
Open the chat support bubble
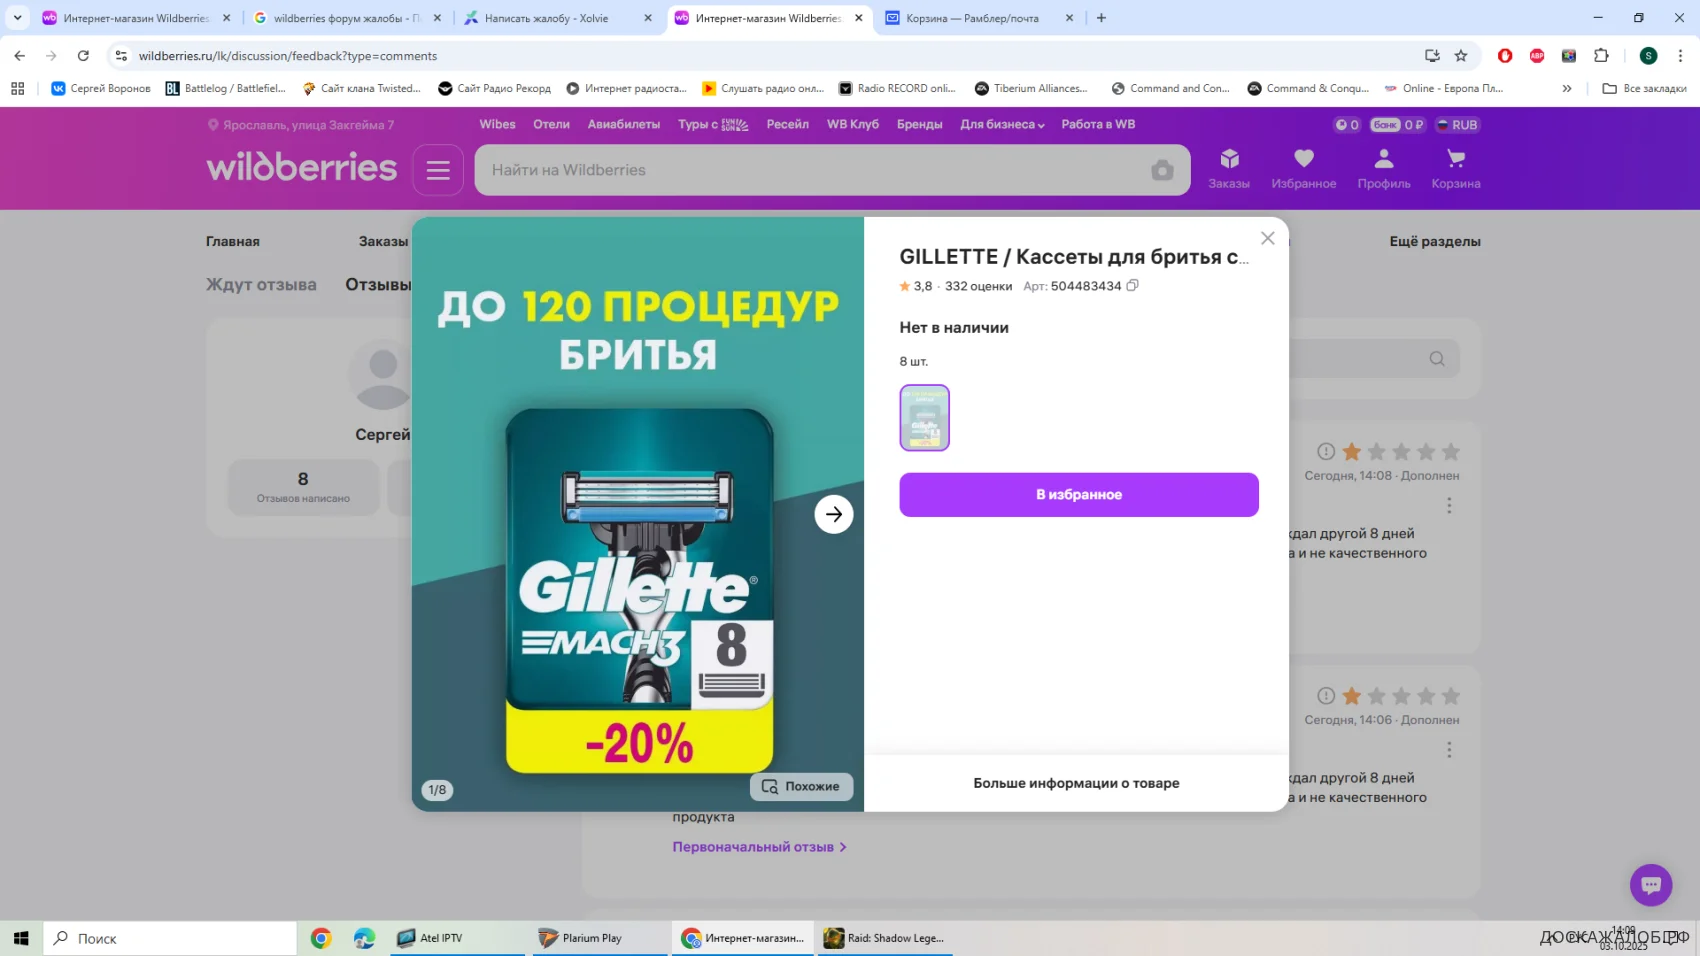1650,885
